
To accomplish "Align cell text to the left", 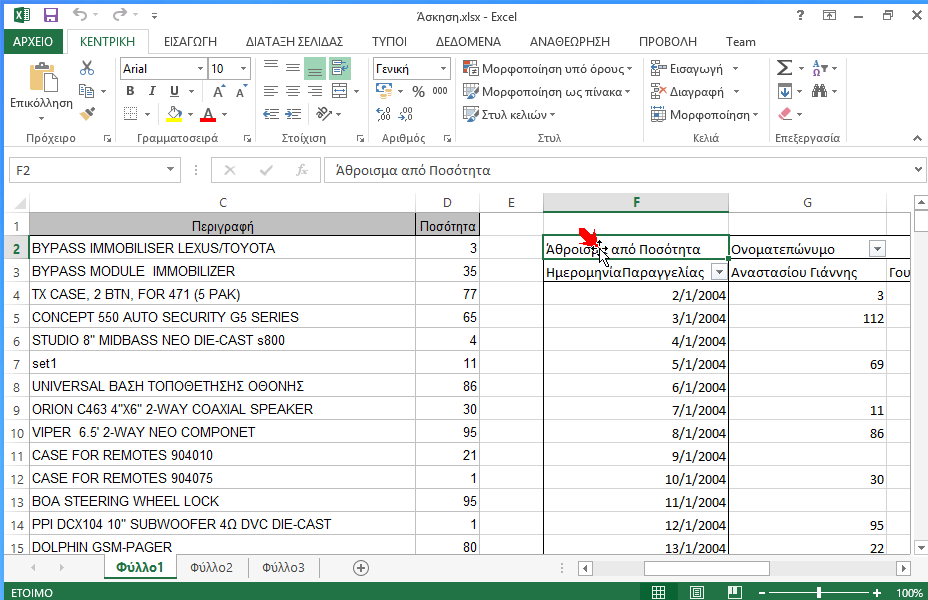I will point(270,91).
